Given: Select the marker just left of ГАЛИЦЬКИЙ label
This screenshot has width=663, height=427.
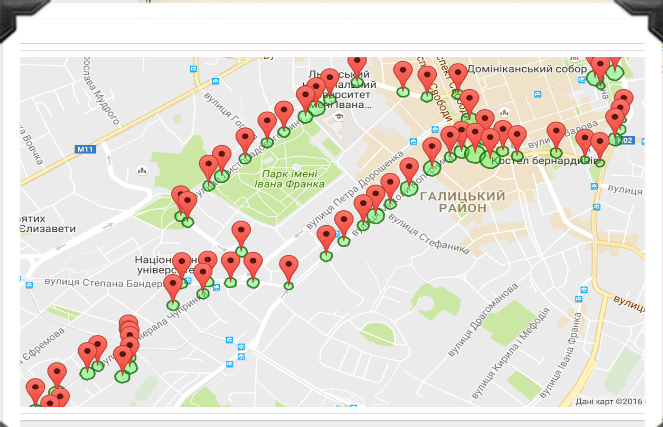Looking at the screenshot, I should click(x=409, y=171).
